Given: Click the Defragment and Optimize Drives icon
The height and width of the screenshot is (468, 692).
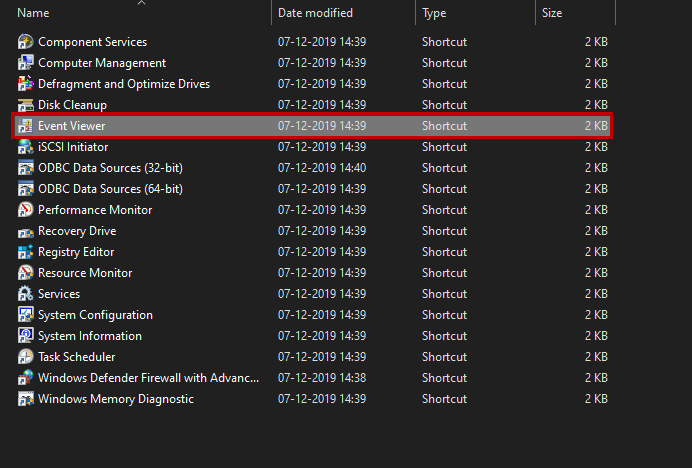Looking at the screenshot, I should point(26,84).
